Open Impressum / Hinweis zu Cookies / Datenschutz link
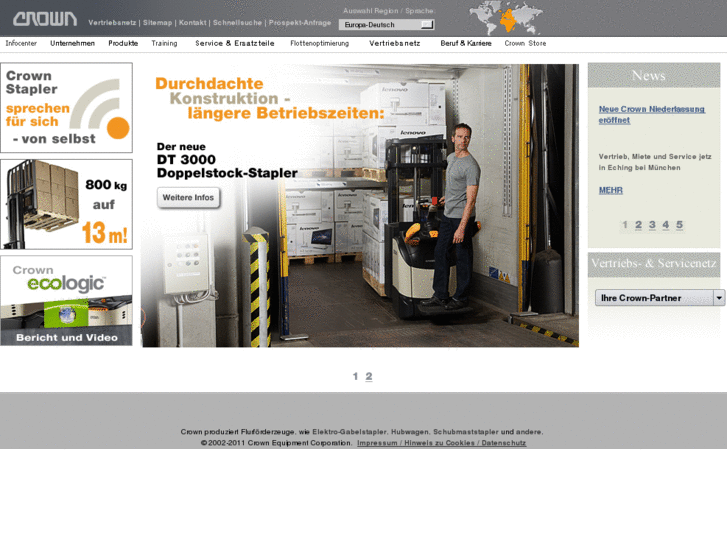This screenshot has height=545, width=727. 441,443
